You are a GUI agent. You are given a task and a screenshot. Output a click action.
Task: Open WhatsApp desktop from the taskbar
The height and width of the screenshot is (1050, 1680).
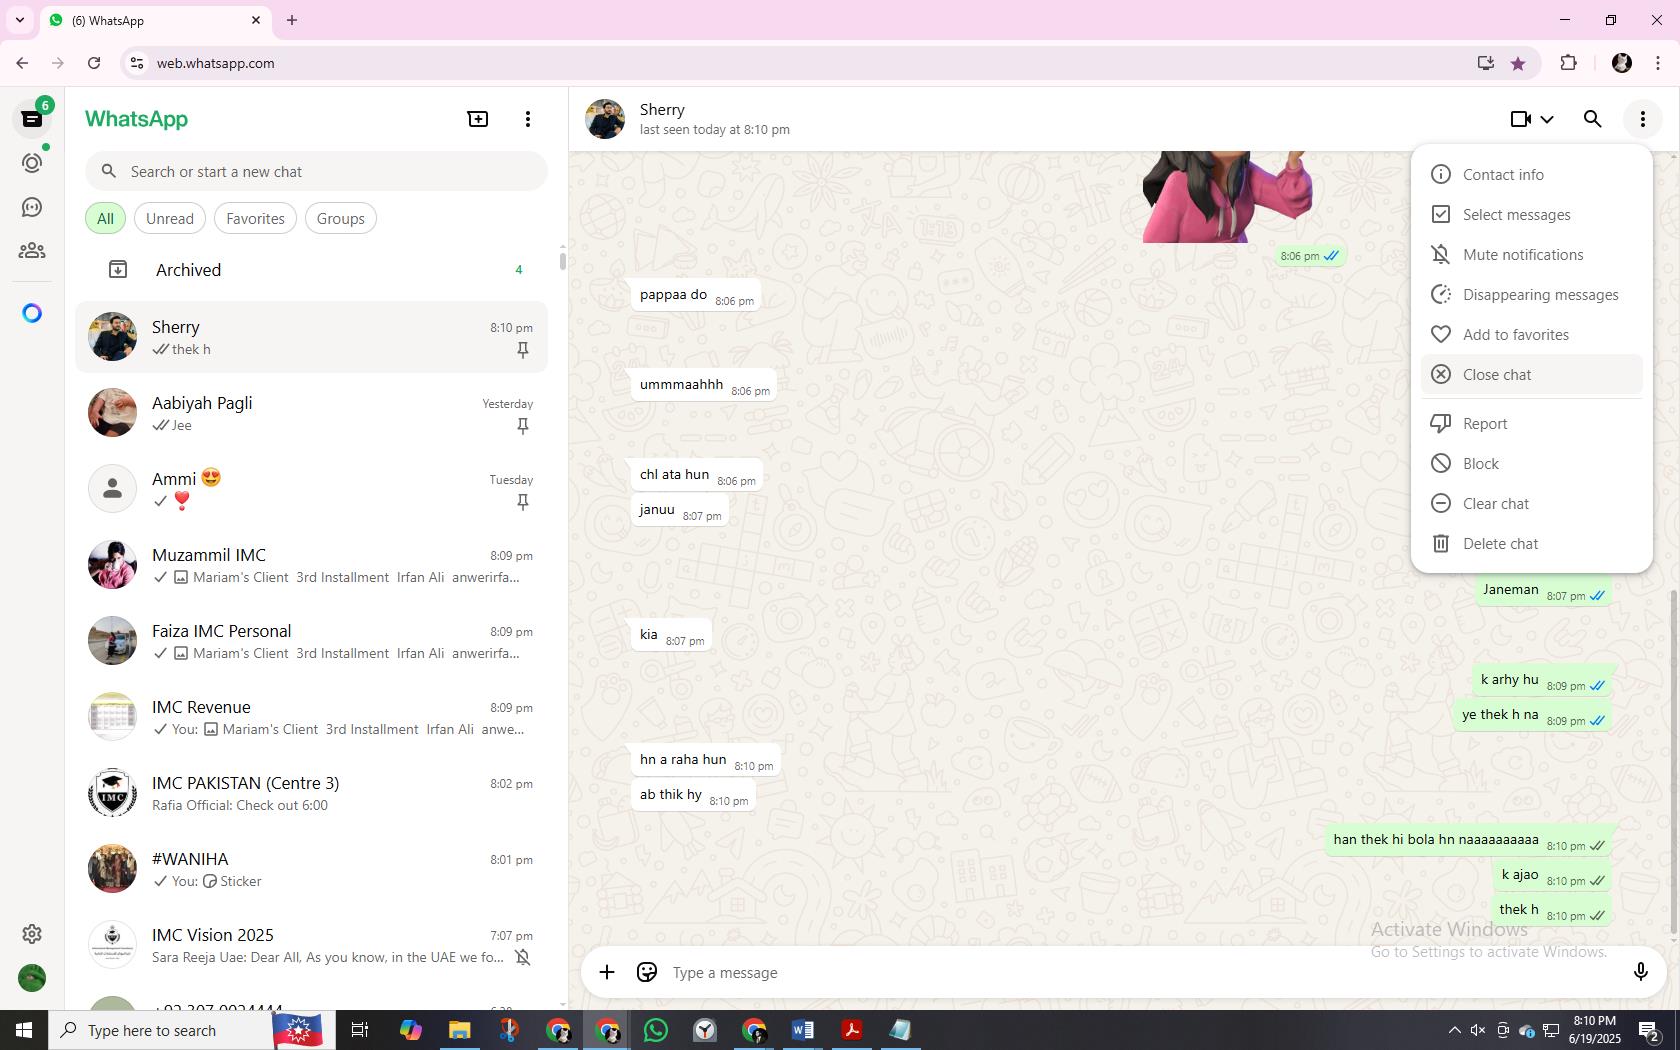(x=656, y=1030)
